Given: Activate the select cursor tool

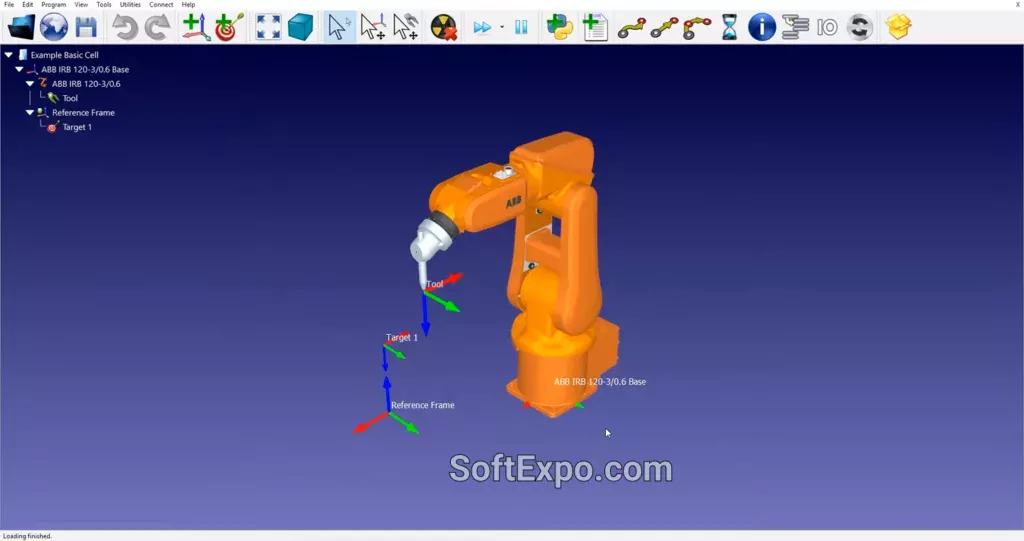Looking at the screenshot, I should pyautogui.click(x=339, y=27).
